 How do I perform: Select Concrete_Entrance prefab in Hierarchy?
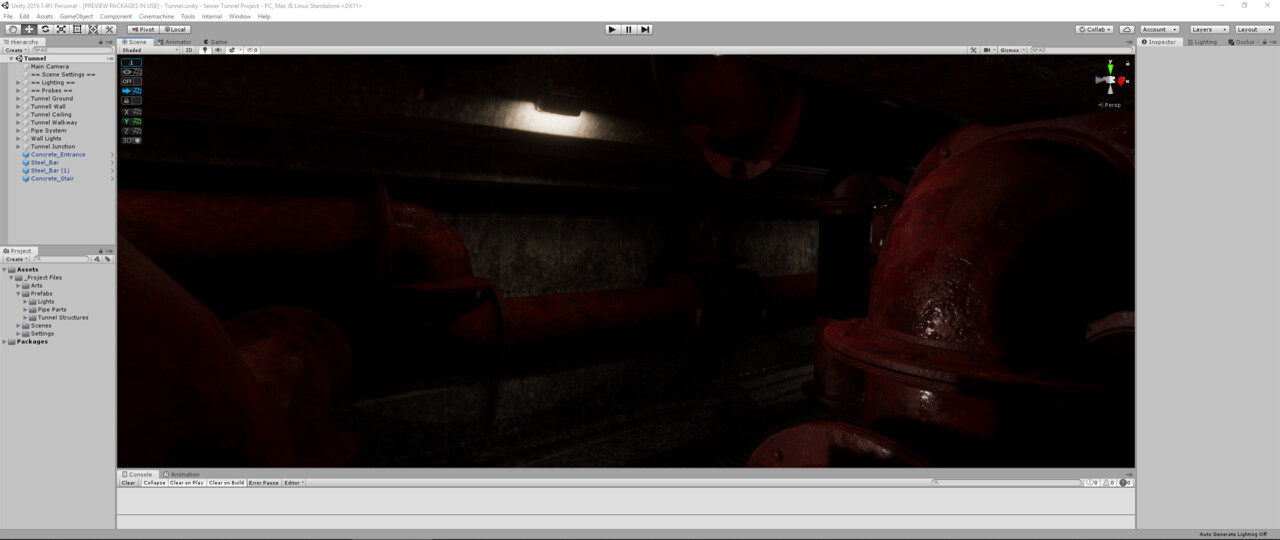58,154
